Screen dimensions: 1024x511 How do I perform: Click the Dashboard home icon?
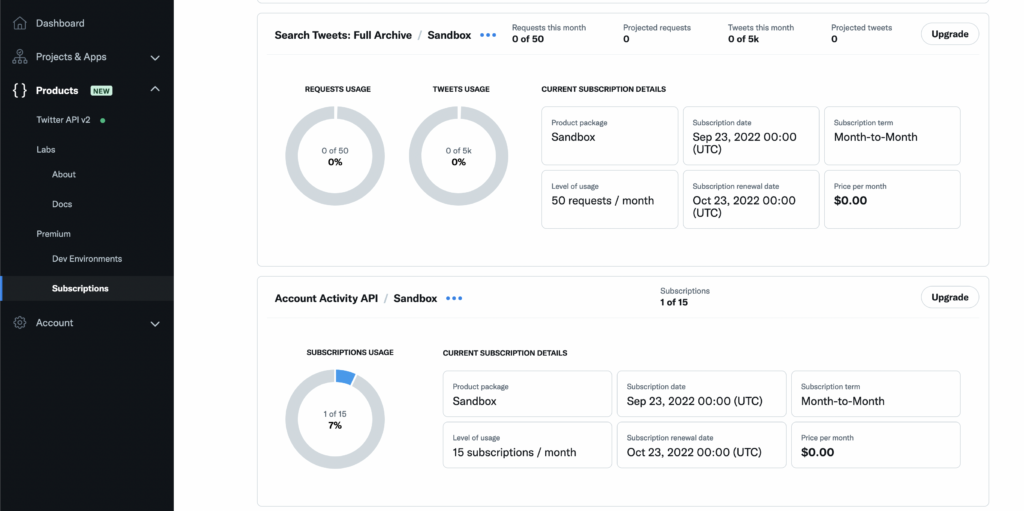tap(20, 23)
